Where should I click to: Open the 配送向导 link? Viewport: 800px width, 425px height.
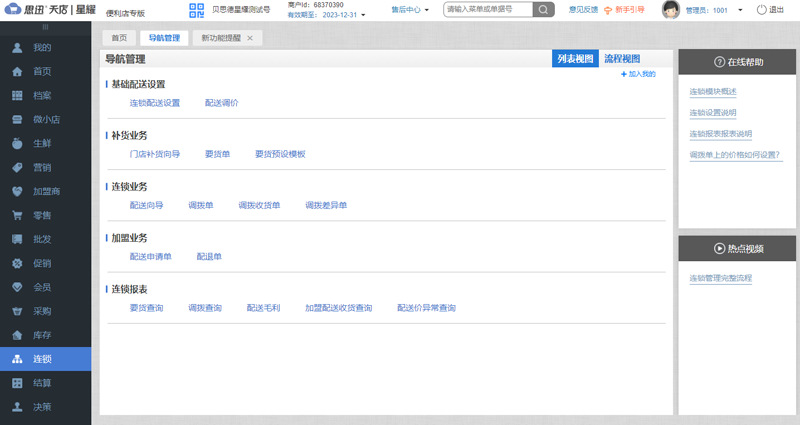click(x=146, y=205)
